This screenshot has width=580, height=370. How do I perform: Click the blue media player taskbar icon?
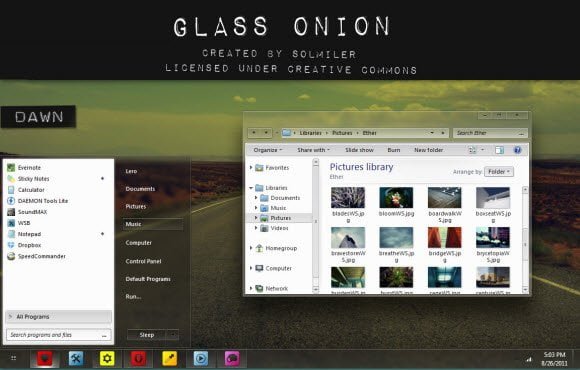coord(200,358)
